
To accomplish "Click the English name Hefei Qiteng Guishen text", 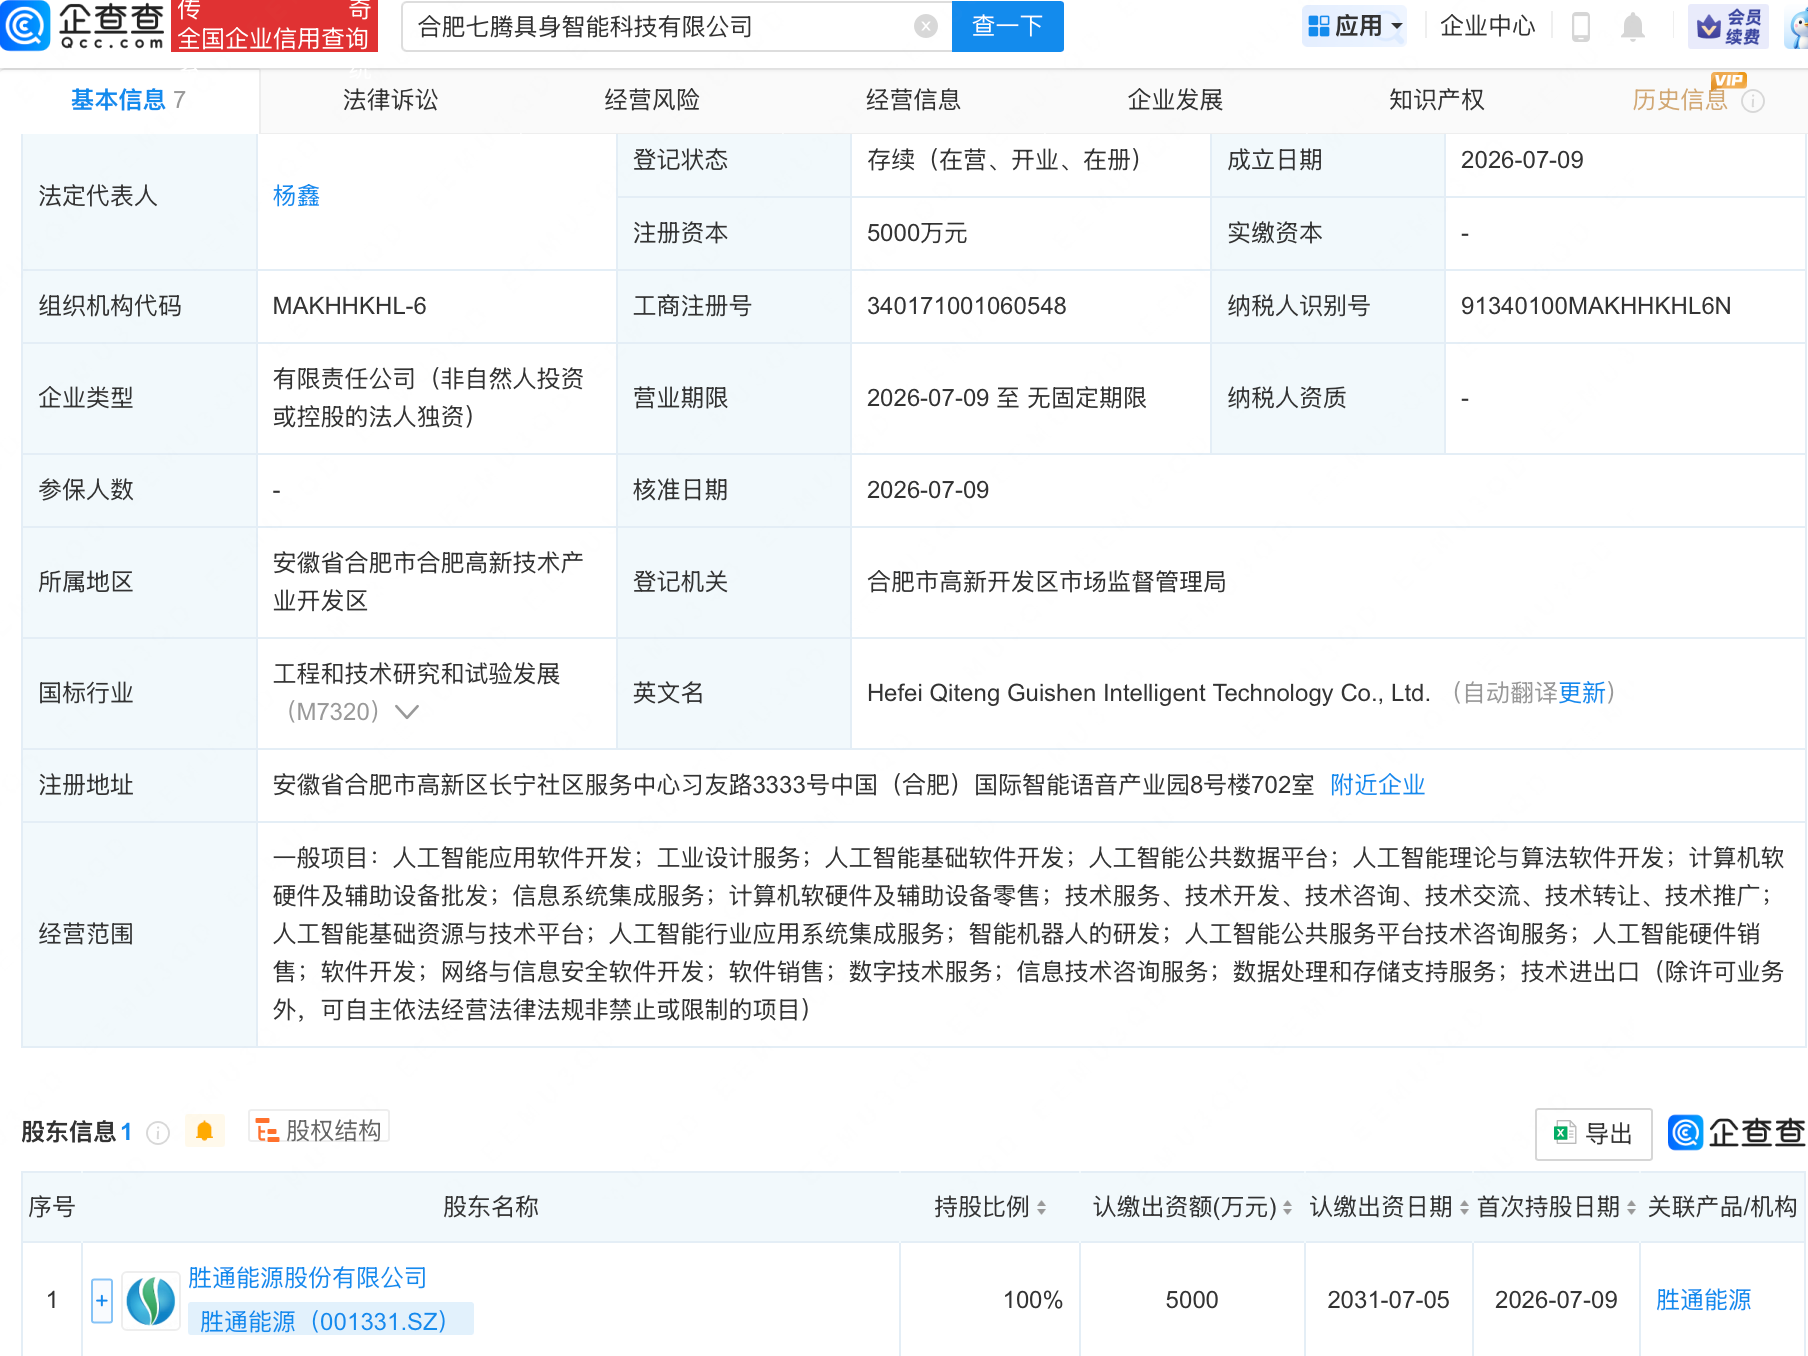I will [1149, 693].
